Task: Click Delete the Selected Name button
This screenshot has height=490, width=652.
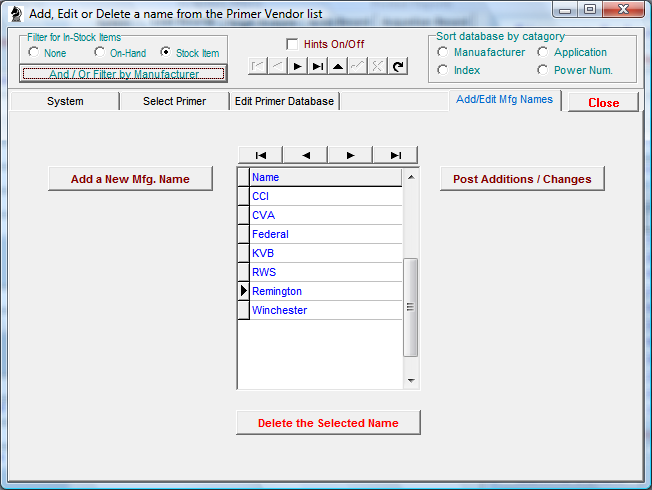Action: [328, 423]
